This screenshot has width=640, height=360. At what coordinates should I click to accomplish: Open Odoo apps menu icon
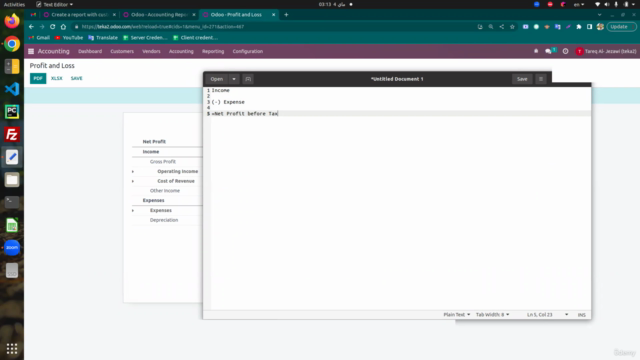(31, 51)
